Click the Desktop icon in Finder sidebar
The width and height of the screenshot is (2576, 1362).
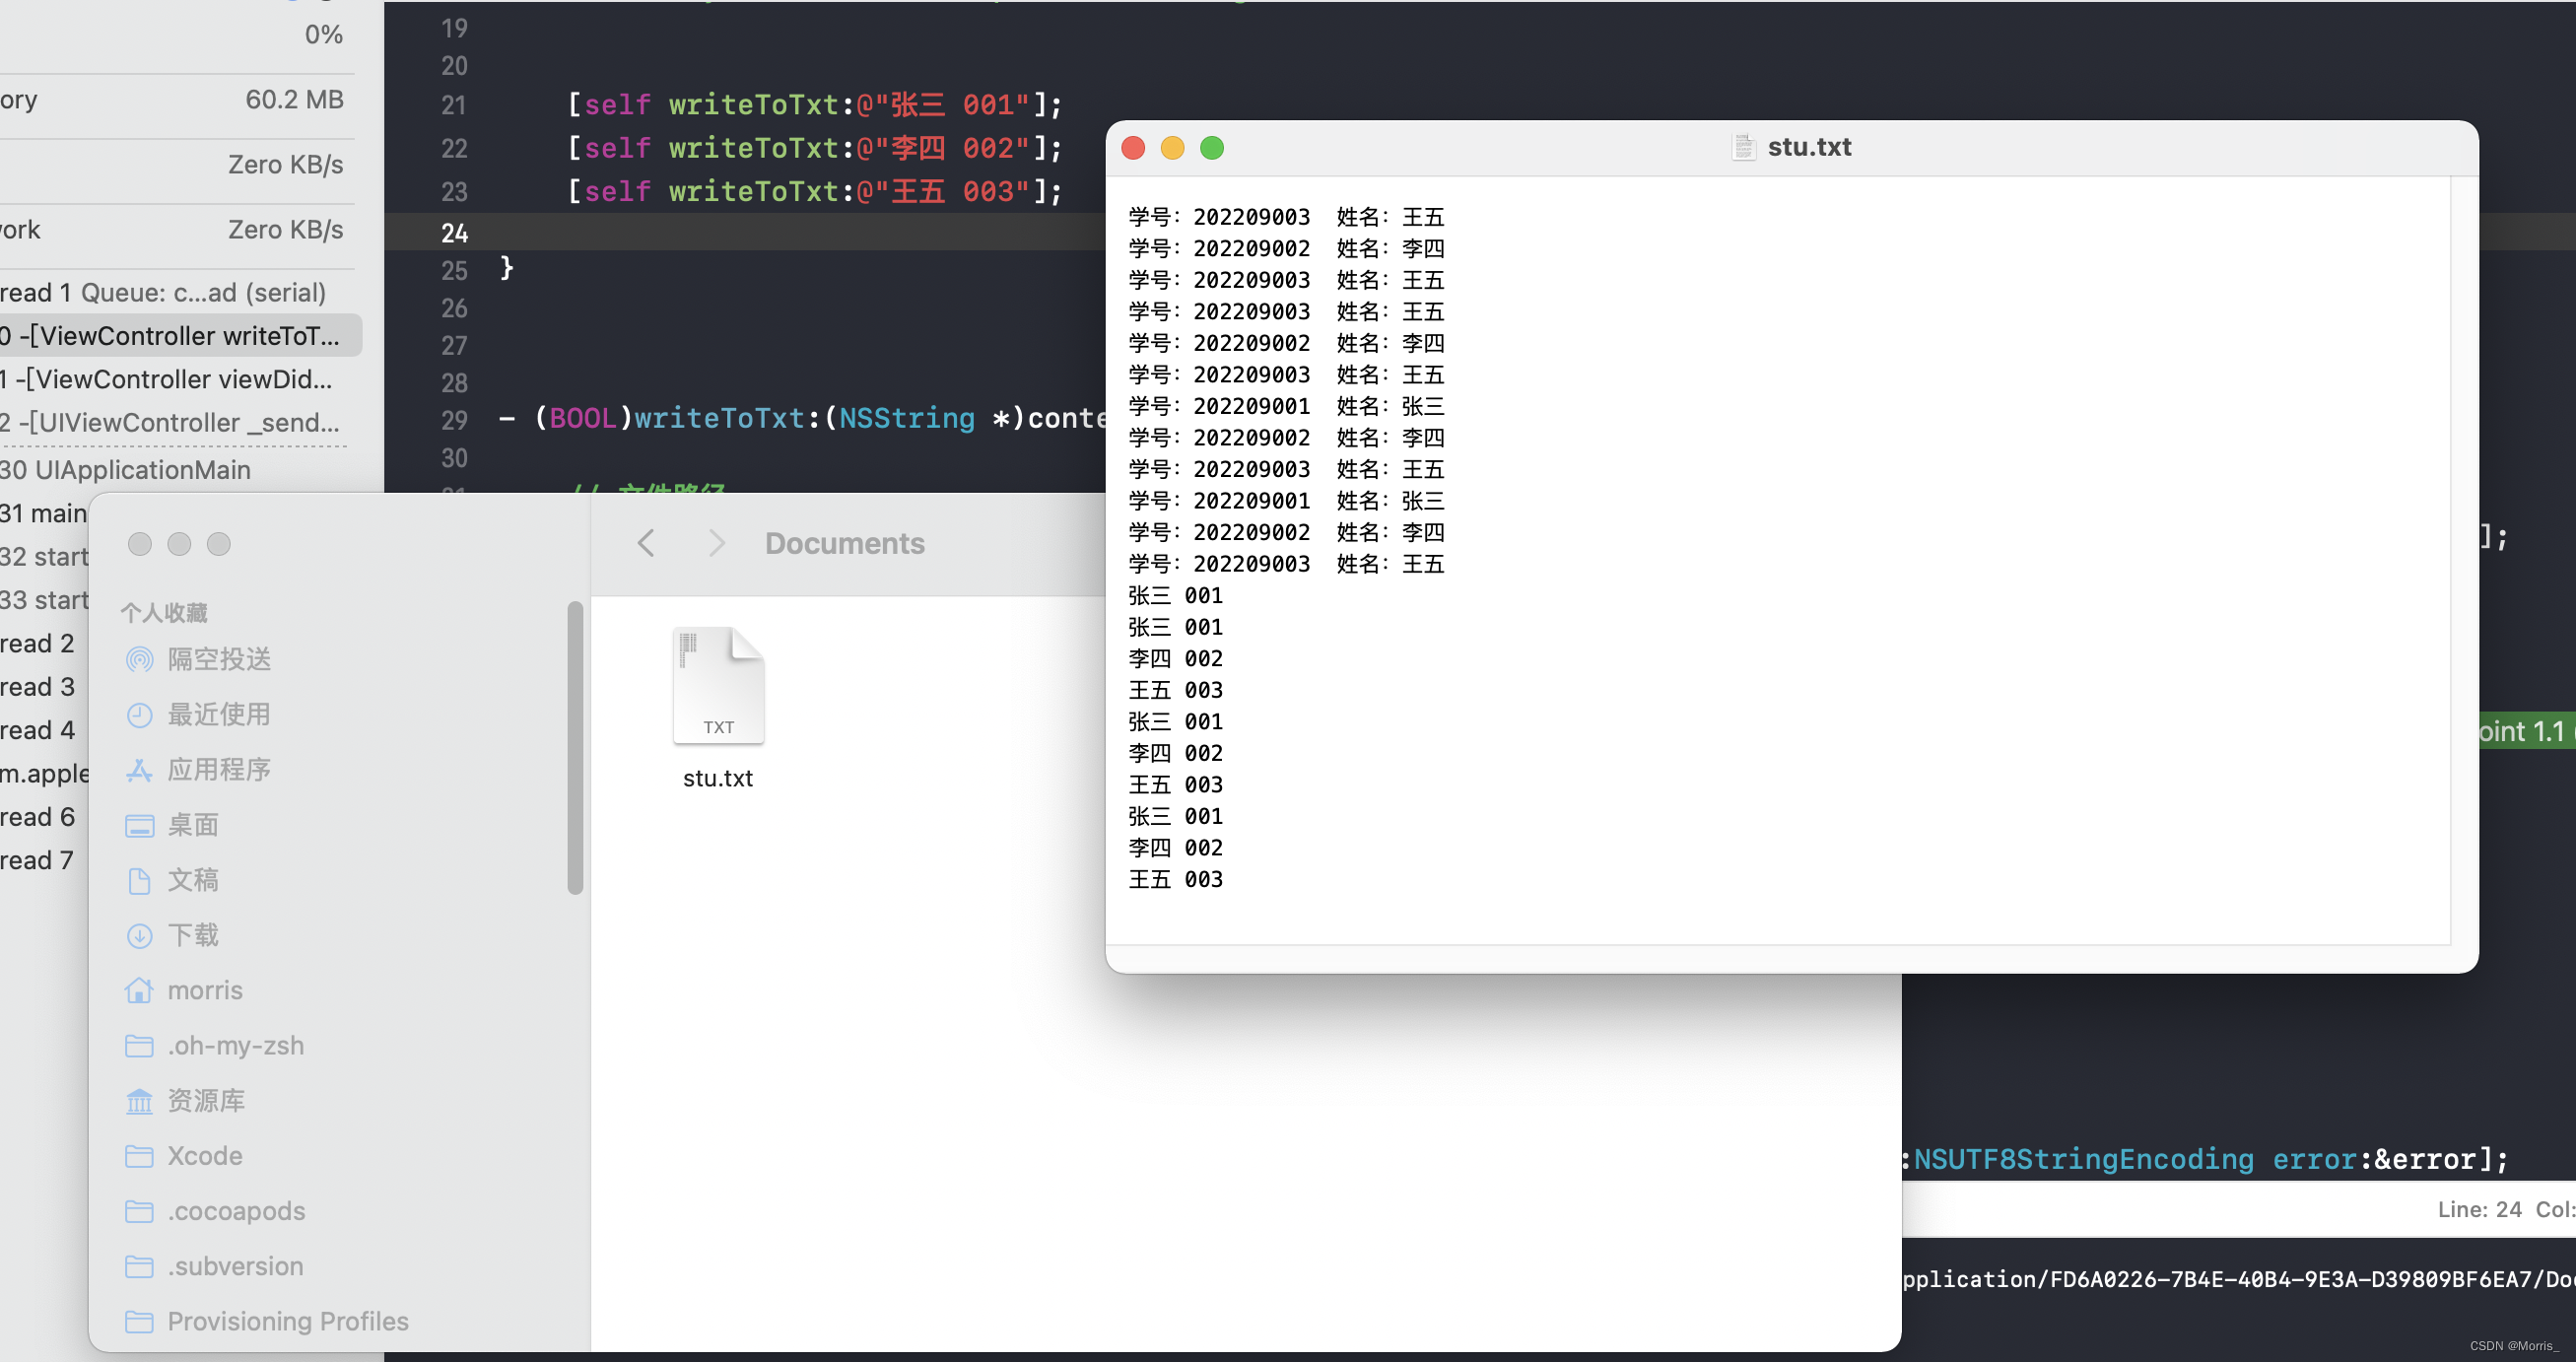[x=139, y=825]
